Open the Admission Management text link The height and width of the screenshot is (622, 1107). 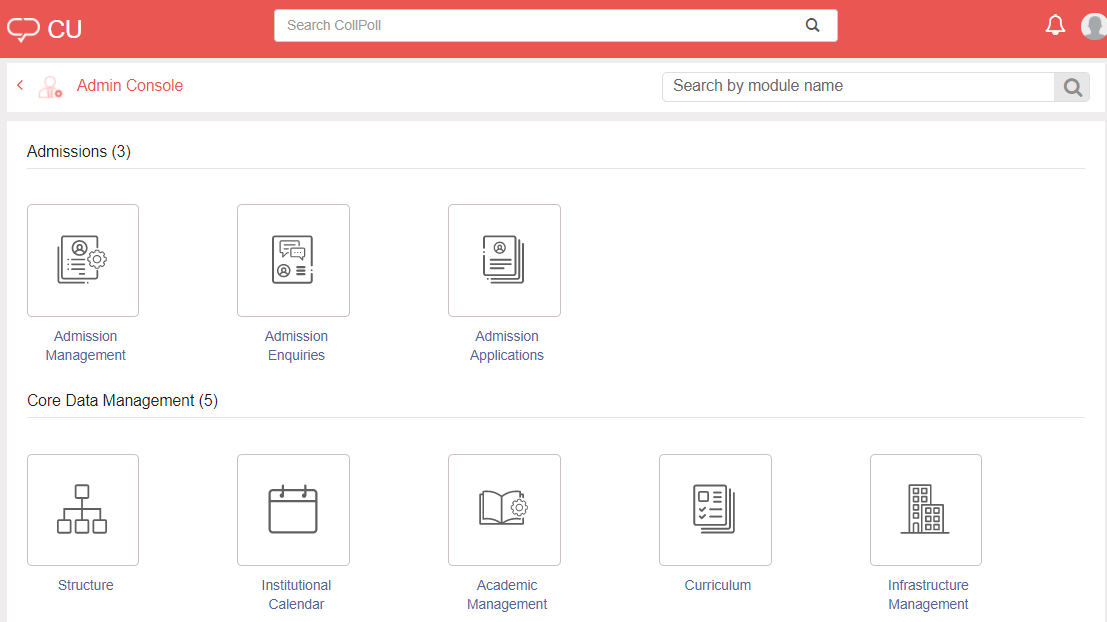point(85,346)
